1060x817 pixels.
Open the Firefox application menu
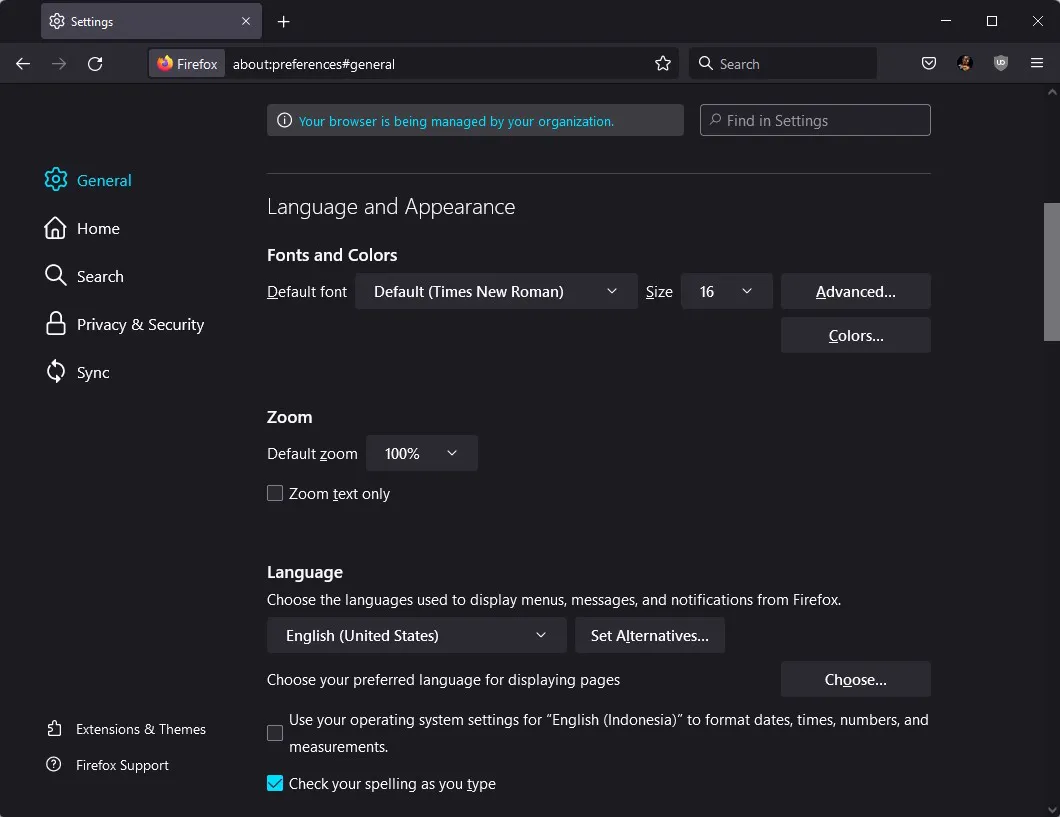click(x=1037, y=63)
